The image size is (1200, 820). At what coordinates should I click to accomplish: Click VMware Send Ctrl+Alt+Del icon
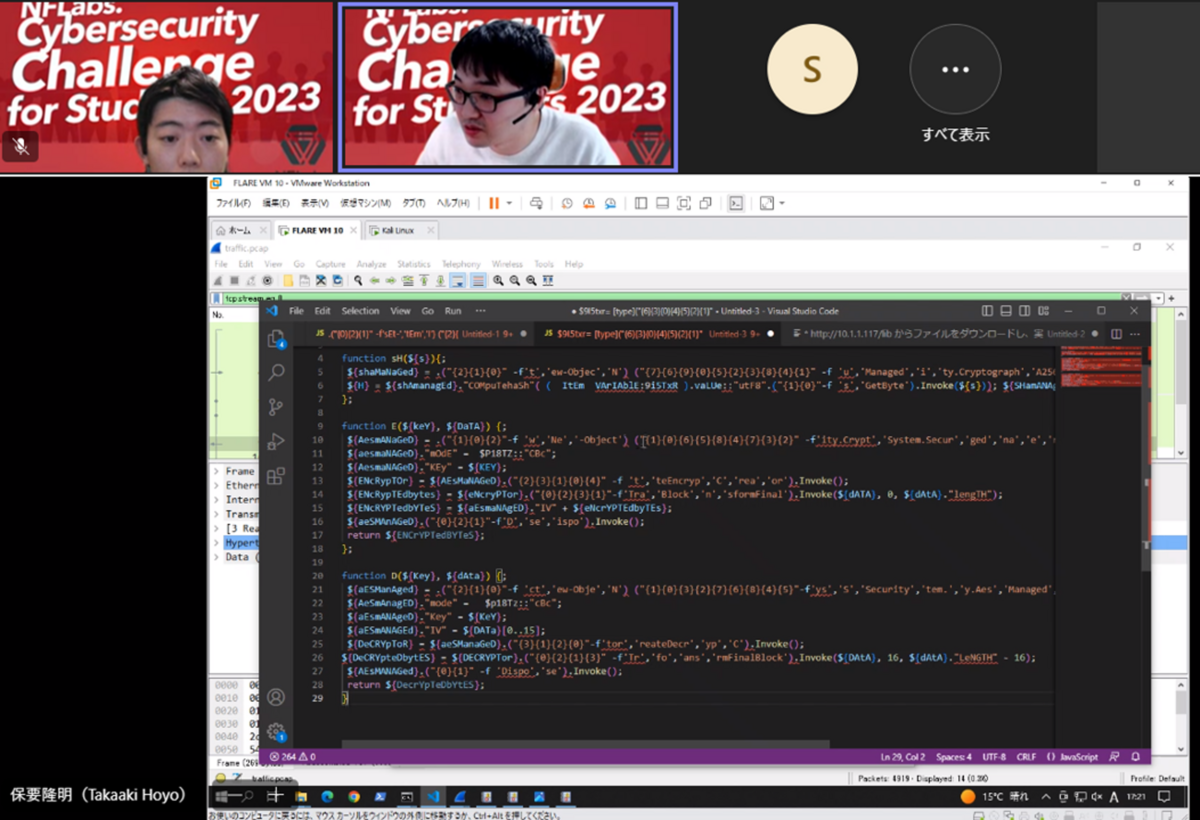[x=536, y=203]
